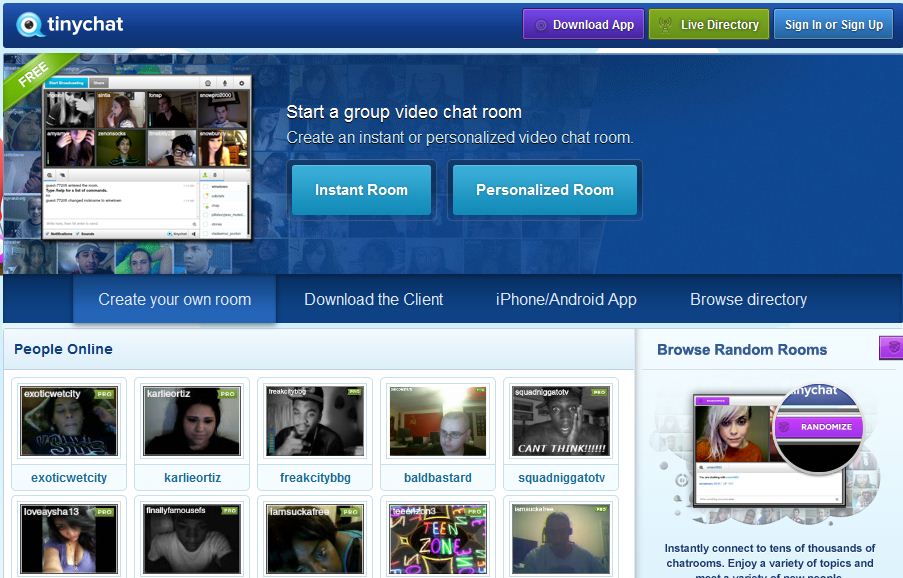Click PRO badge on karlieortiz thumbnail
Screen dimensions: 903x578
click(x=227, y=394)
